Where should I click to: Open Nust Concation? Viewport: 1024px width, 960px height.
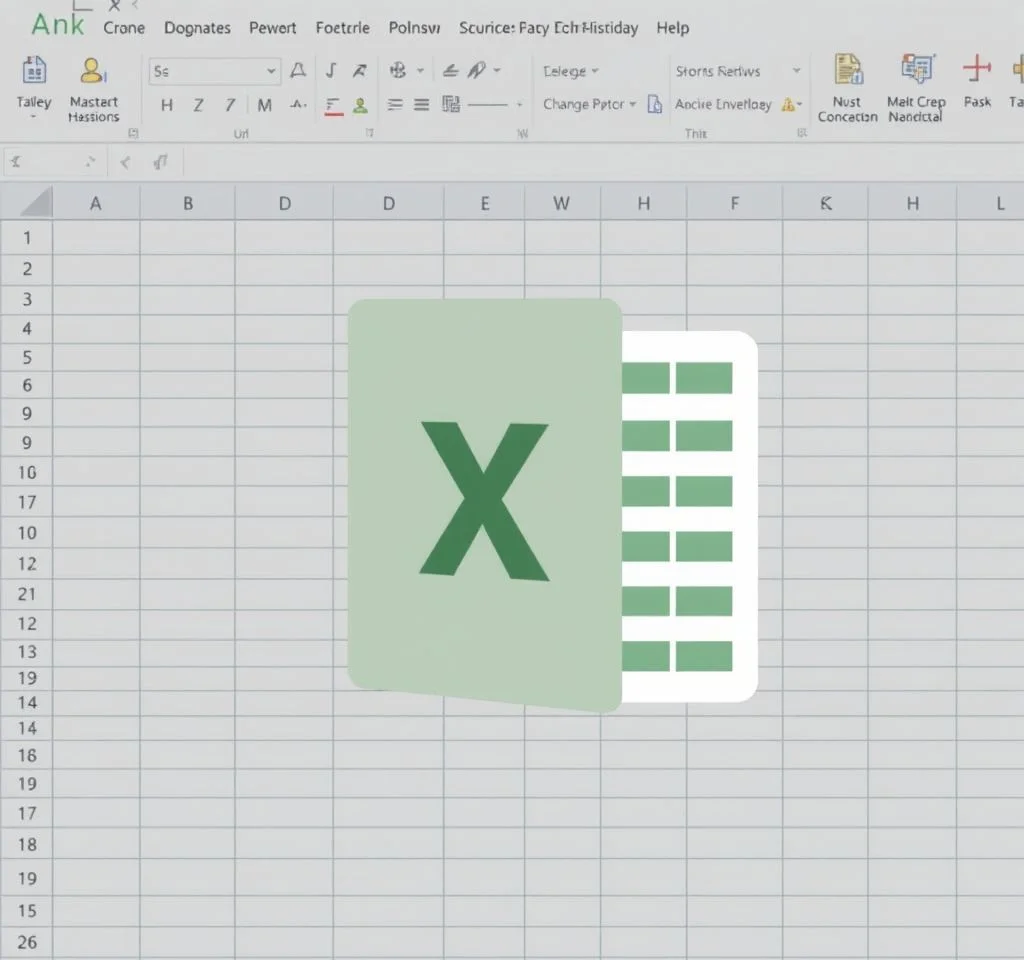pyautogui.click(x=848, y=89)
